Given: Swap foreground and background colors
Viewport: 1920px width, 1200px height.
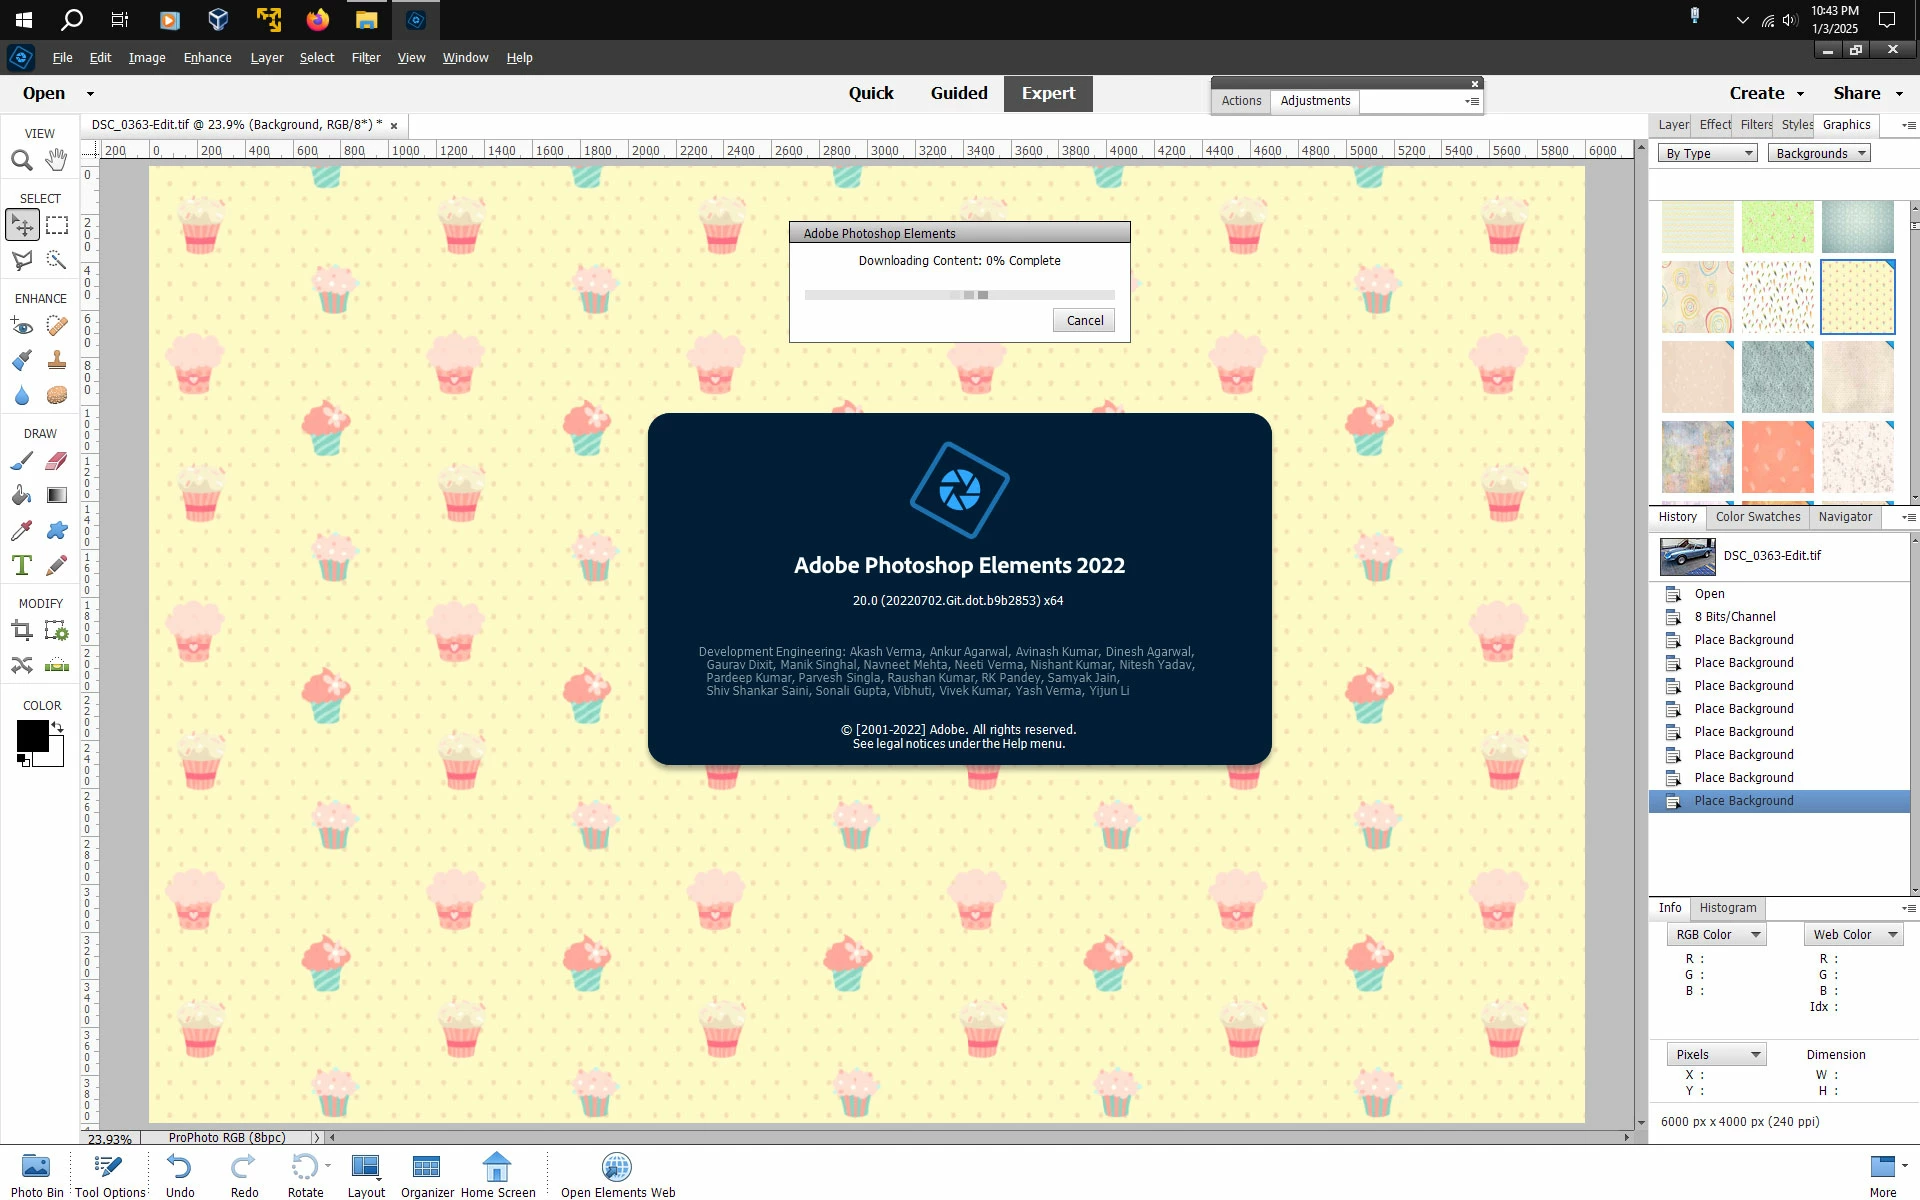Looking at the screenshot, I should point(58,727).
